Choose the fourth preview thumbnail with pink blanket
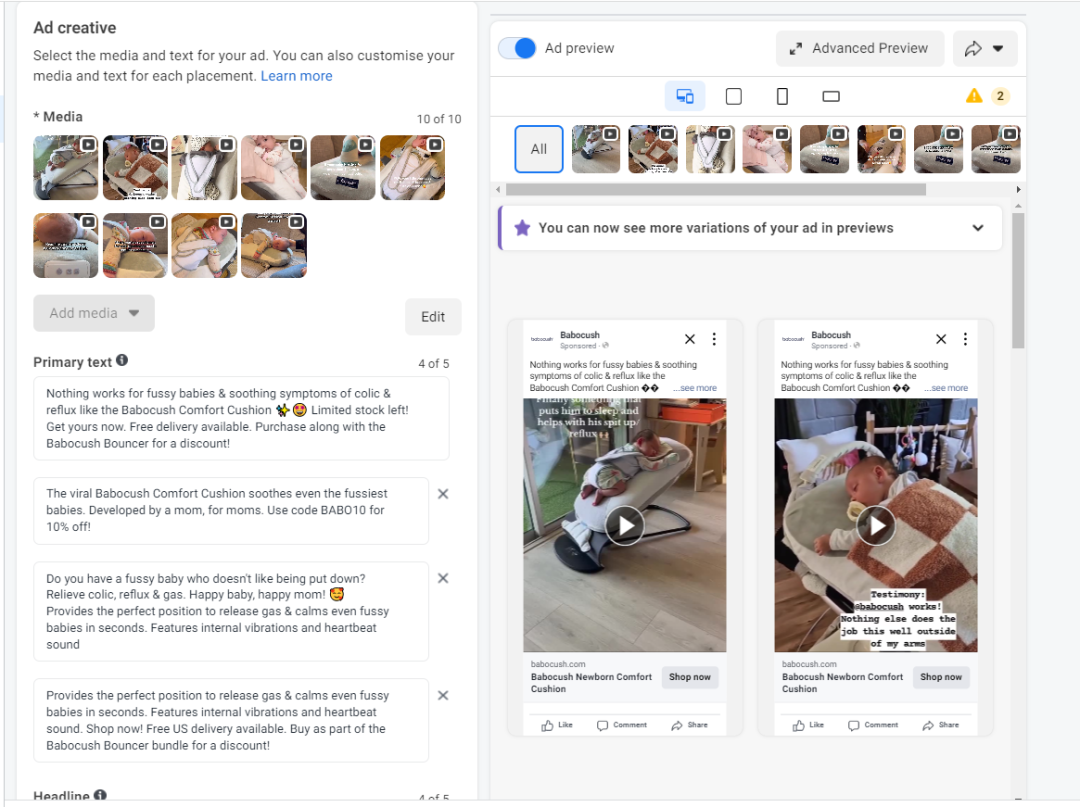This screenshot has width=1080, height=807. 767,149
